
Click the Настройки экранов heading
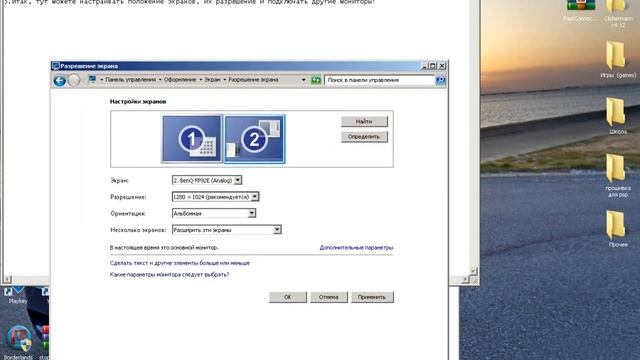pos(138,102)
